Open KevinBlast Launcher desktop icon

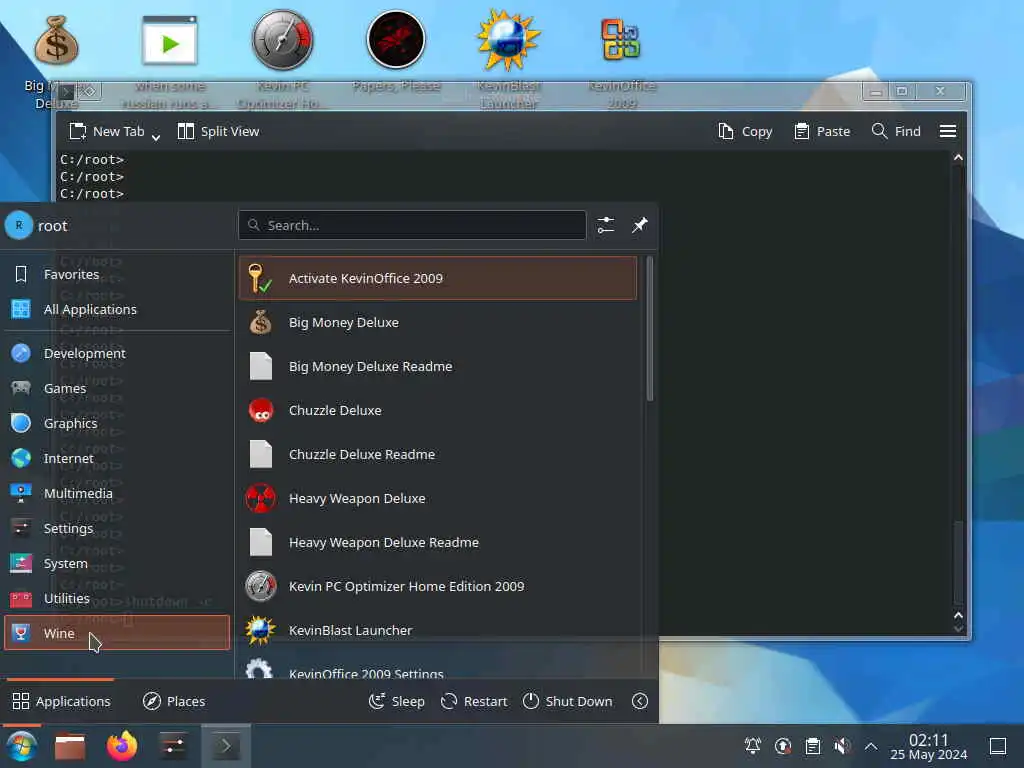click(x=508, y=40)
